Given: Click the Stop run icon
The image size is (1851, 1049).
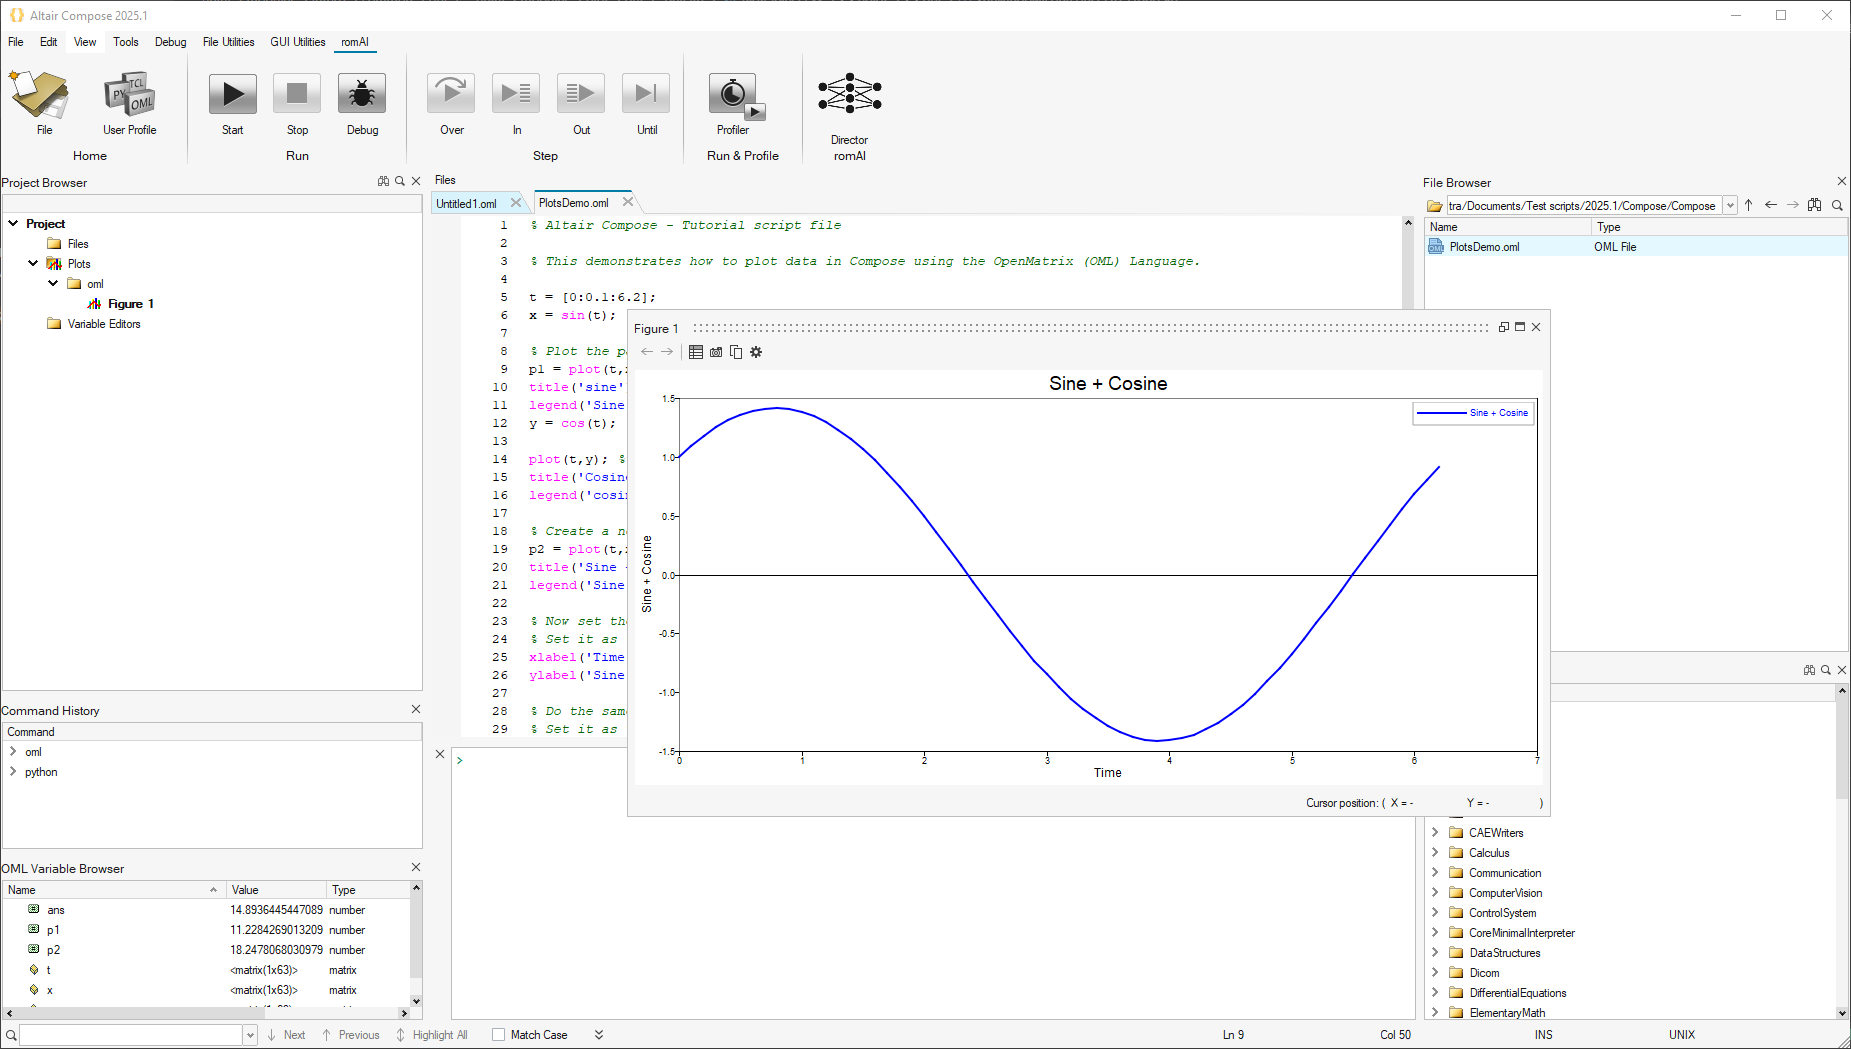Looking at the screenshot, I should point(297,94).
